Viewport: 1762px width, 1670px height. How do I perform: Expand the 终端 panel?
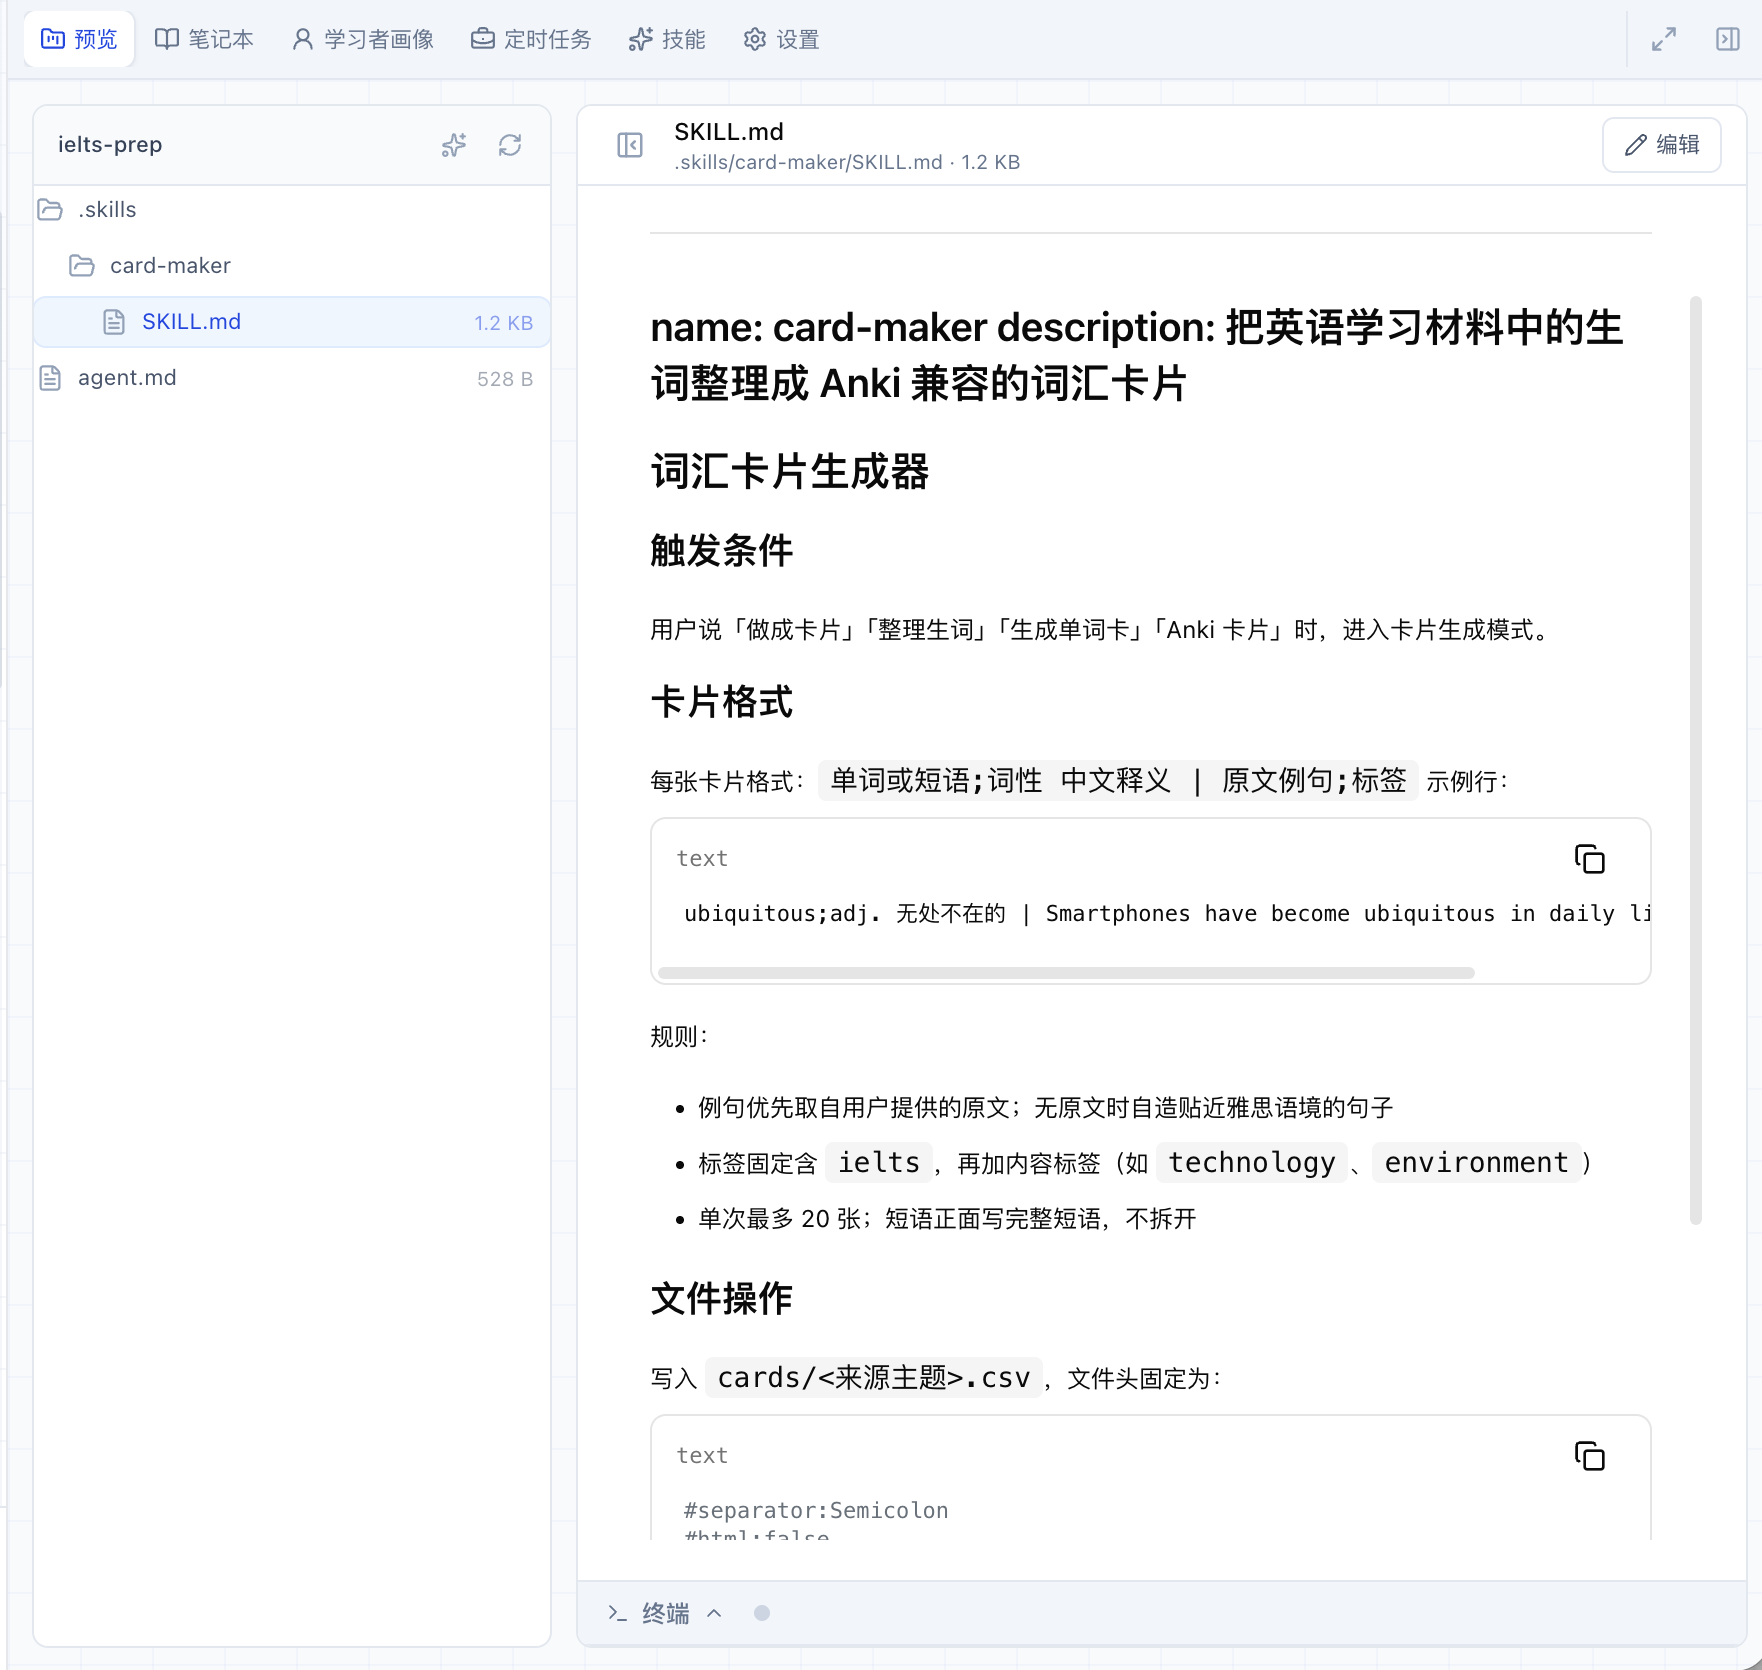tap(665, 1613)
